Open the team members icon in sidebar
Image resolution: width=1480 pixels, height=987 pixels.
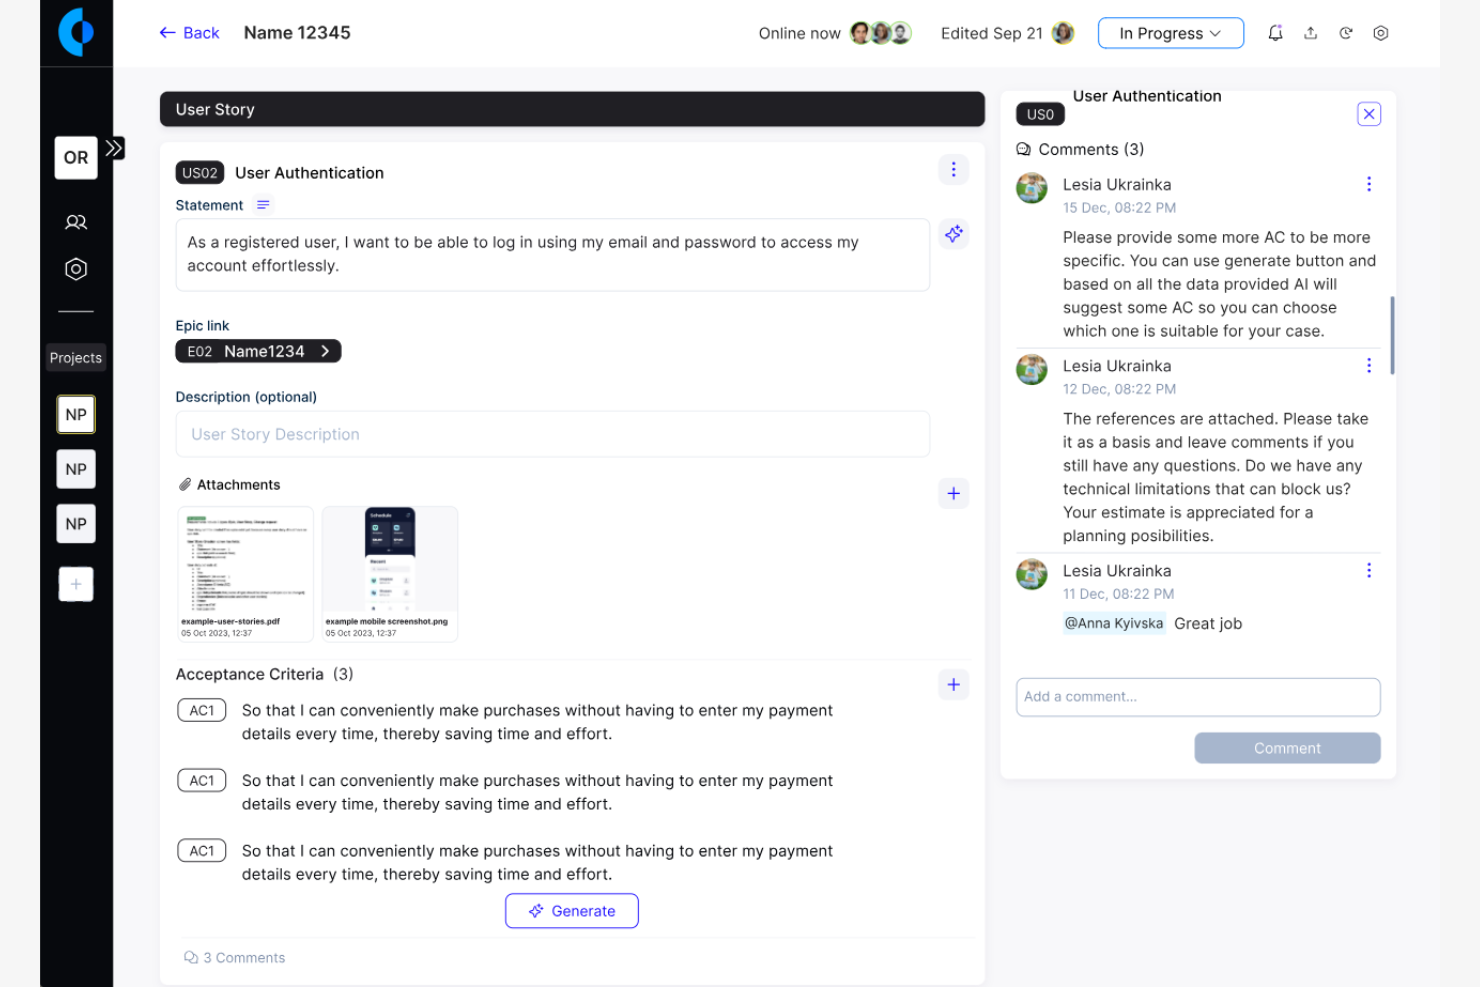[x=76, y=222]
